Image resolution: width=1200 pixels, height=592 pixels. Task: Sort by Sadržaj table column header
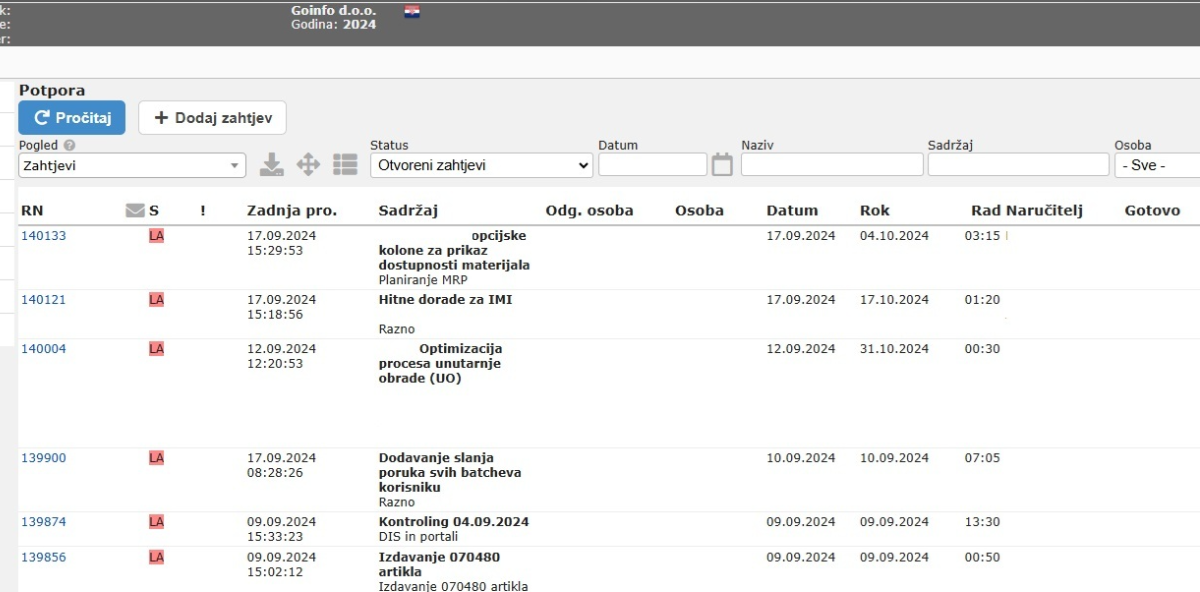[x=408, y=211]
